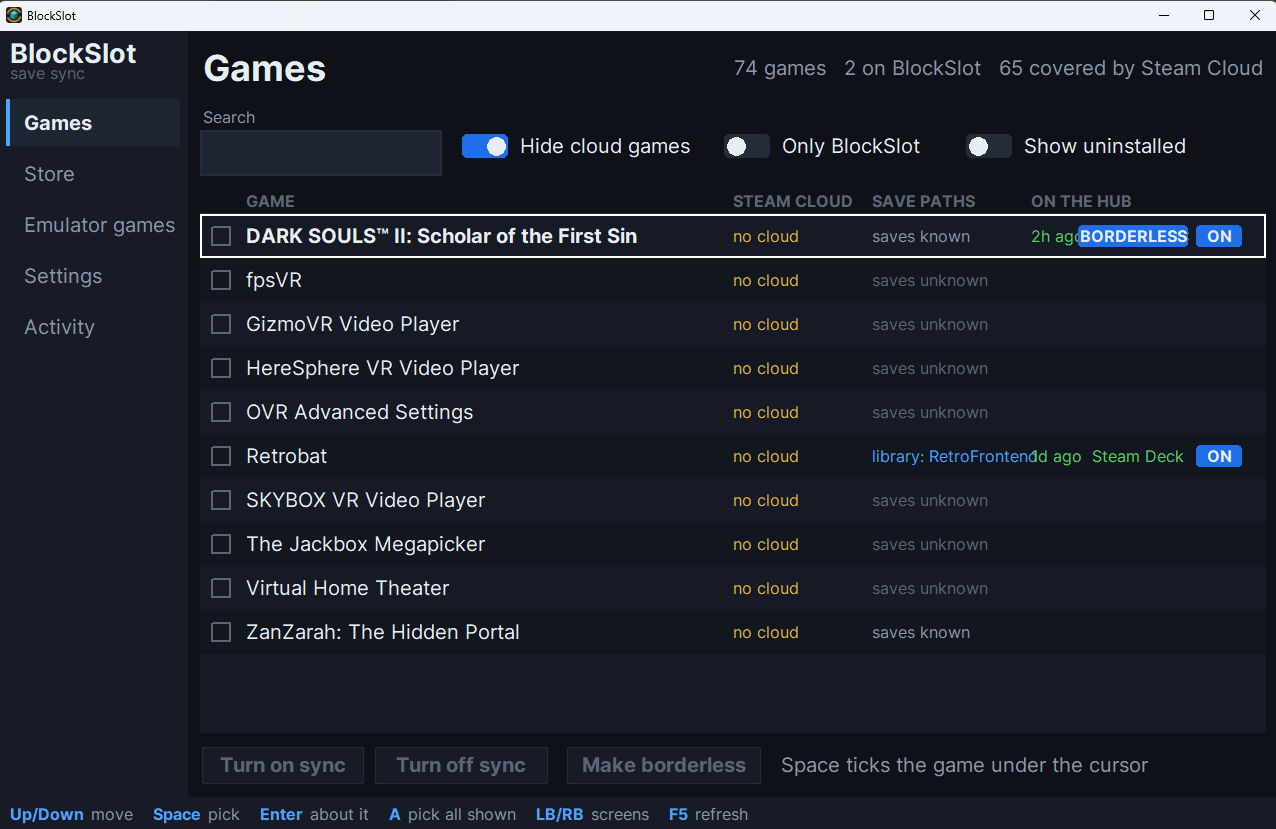Click 'saves known' in DARK SOULS II row
The width and height of the screenshot is (1276, 829).
921,236
